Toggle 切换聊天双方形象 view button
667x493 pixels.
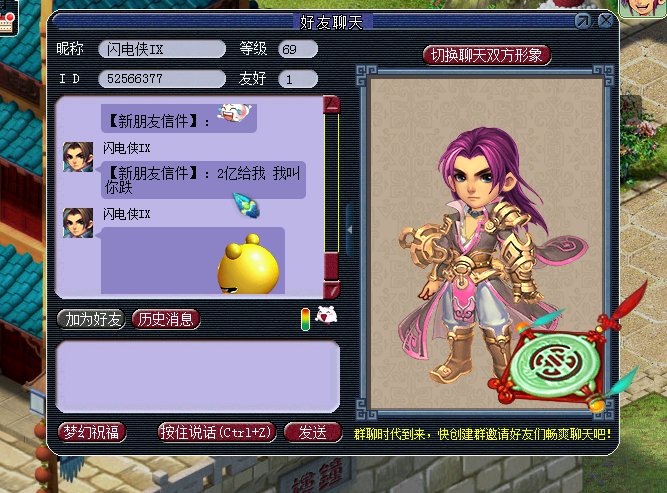(x=487, y=55)
